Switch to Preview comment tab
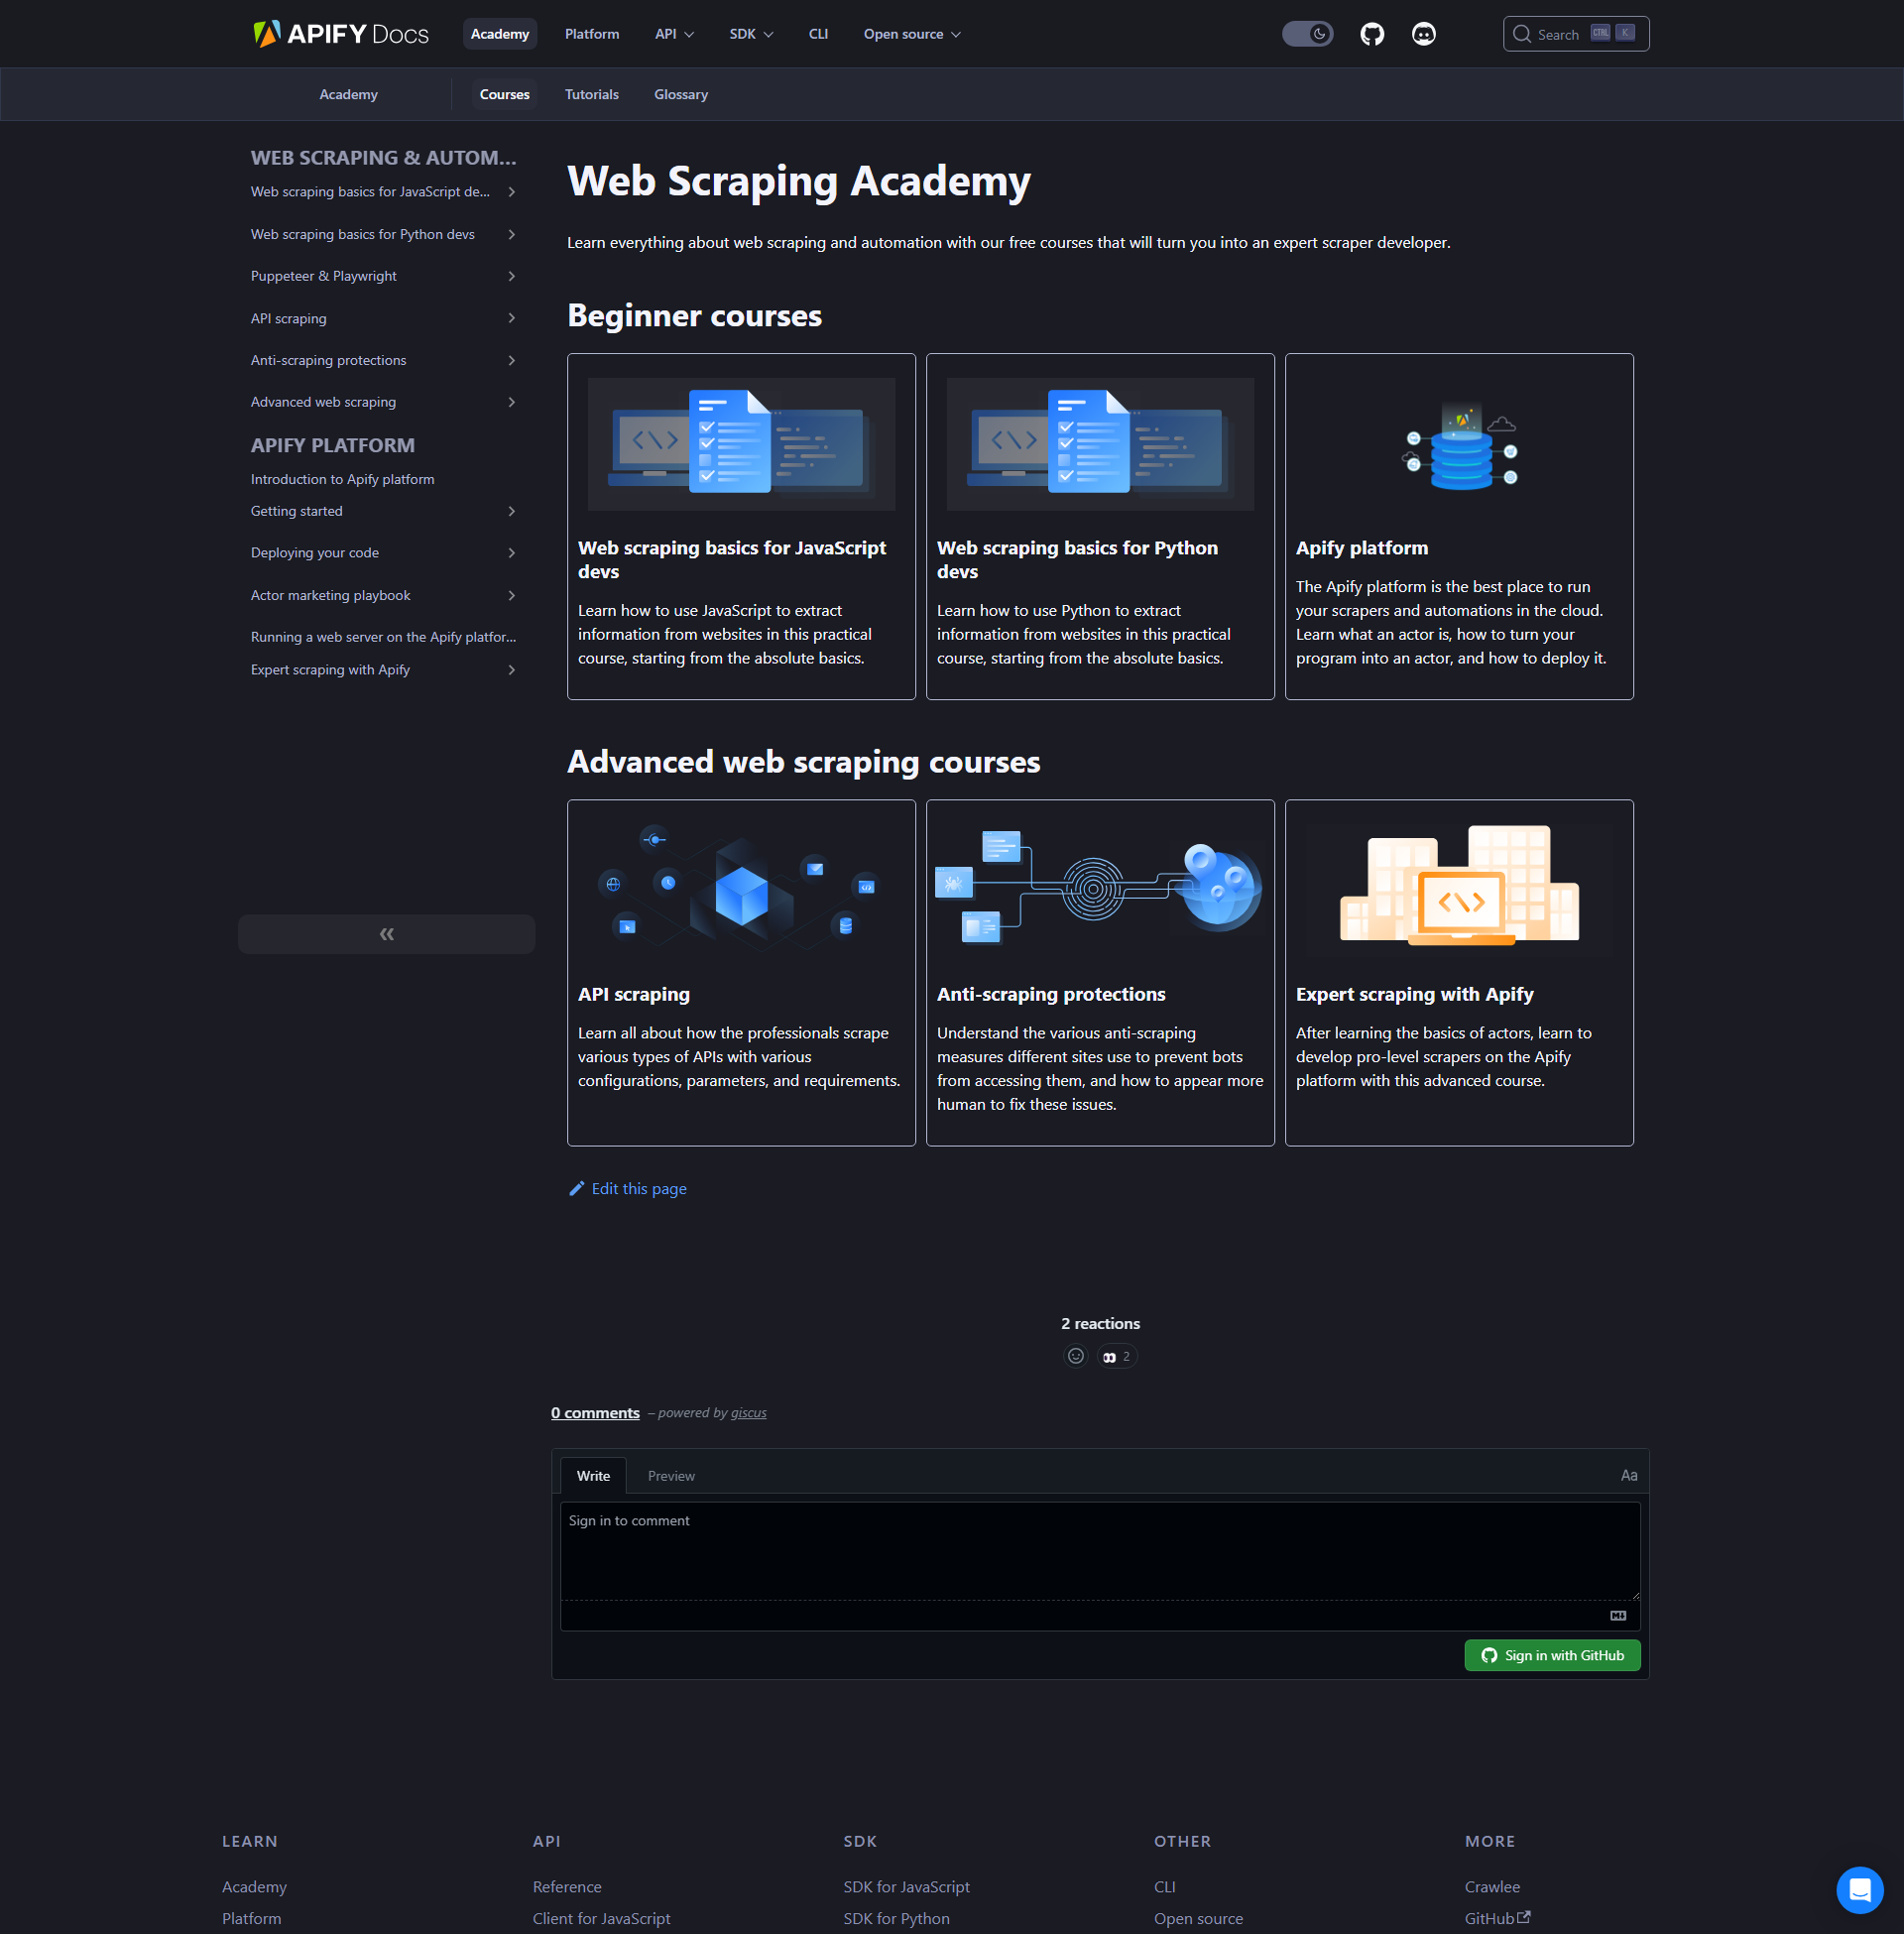Image resolution: width=1904 pixels, height=1934 pixels. tap(670, 1476)
